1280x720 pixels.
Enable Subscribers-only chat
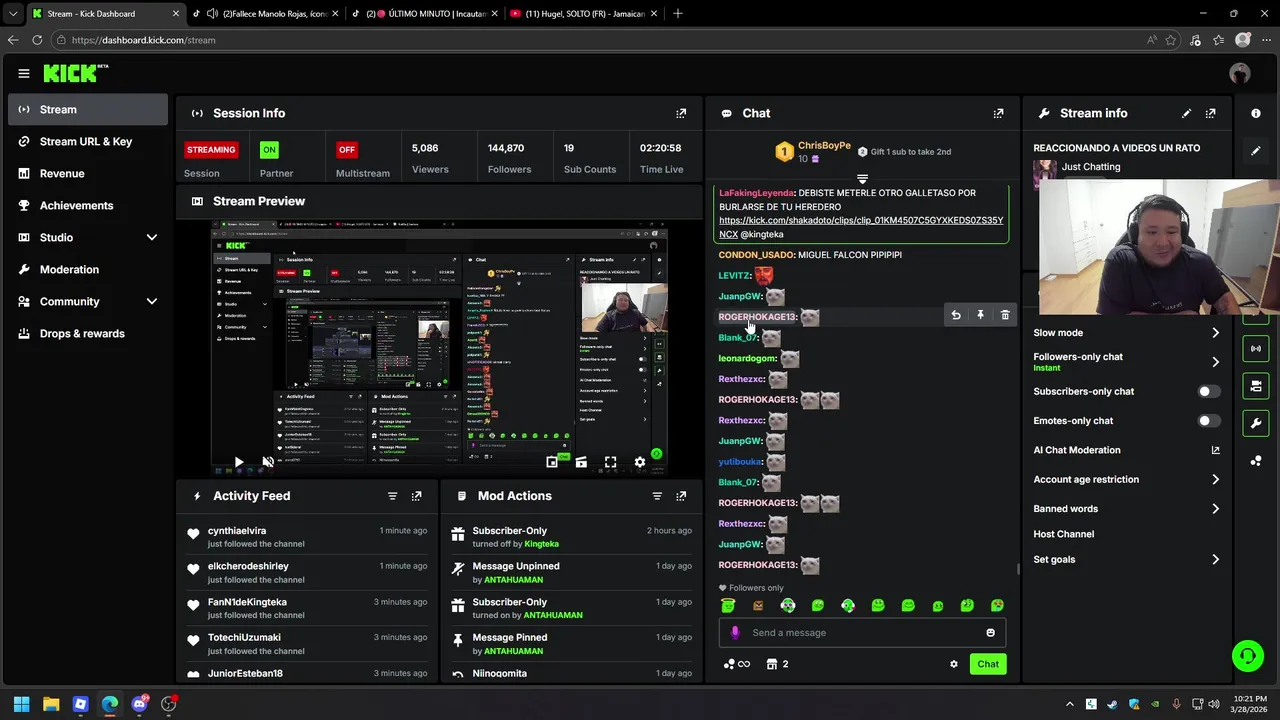pyautogui.click(x=1209, y=392)
